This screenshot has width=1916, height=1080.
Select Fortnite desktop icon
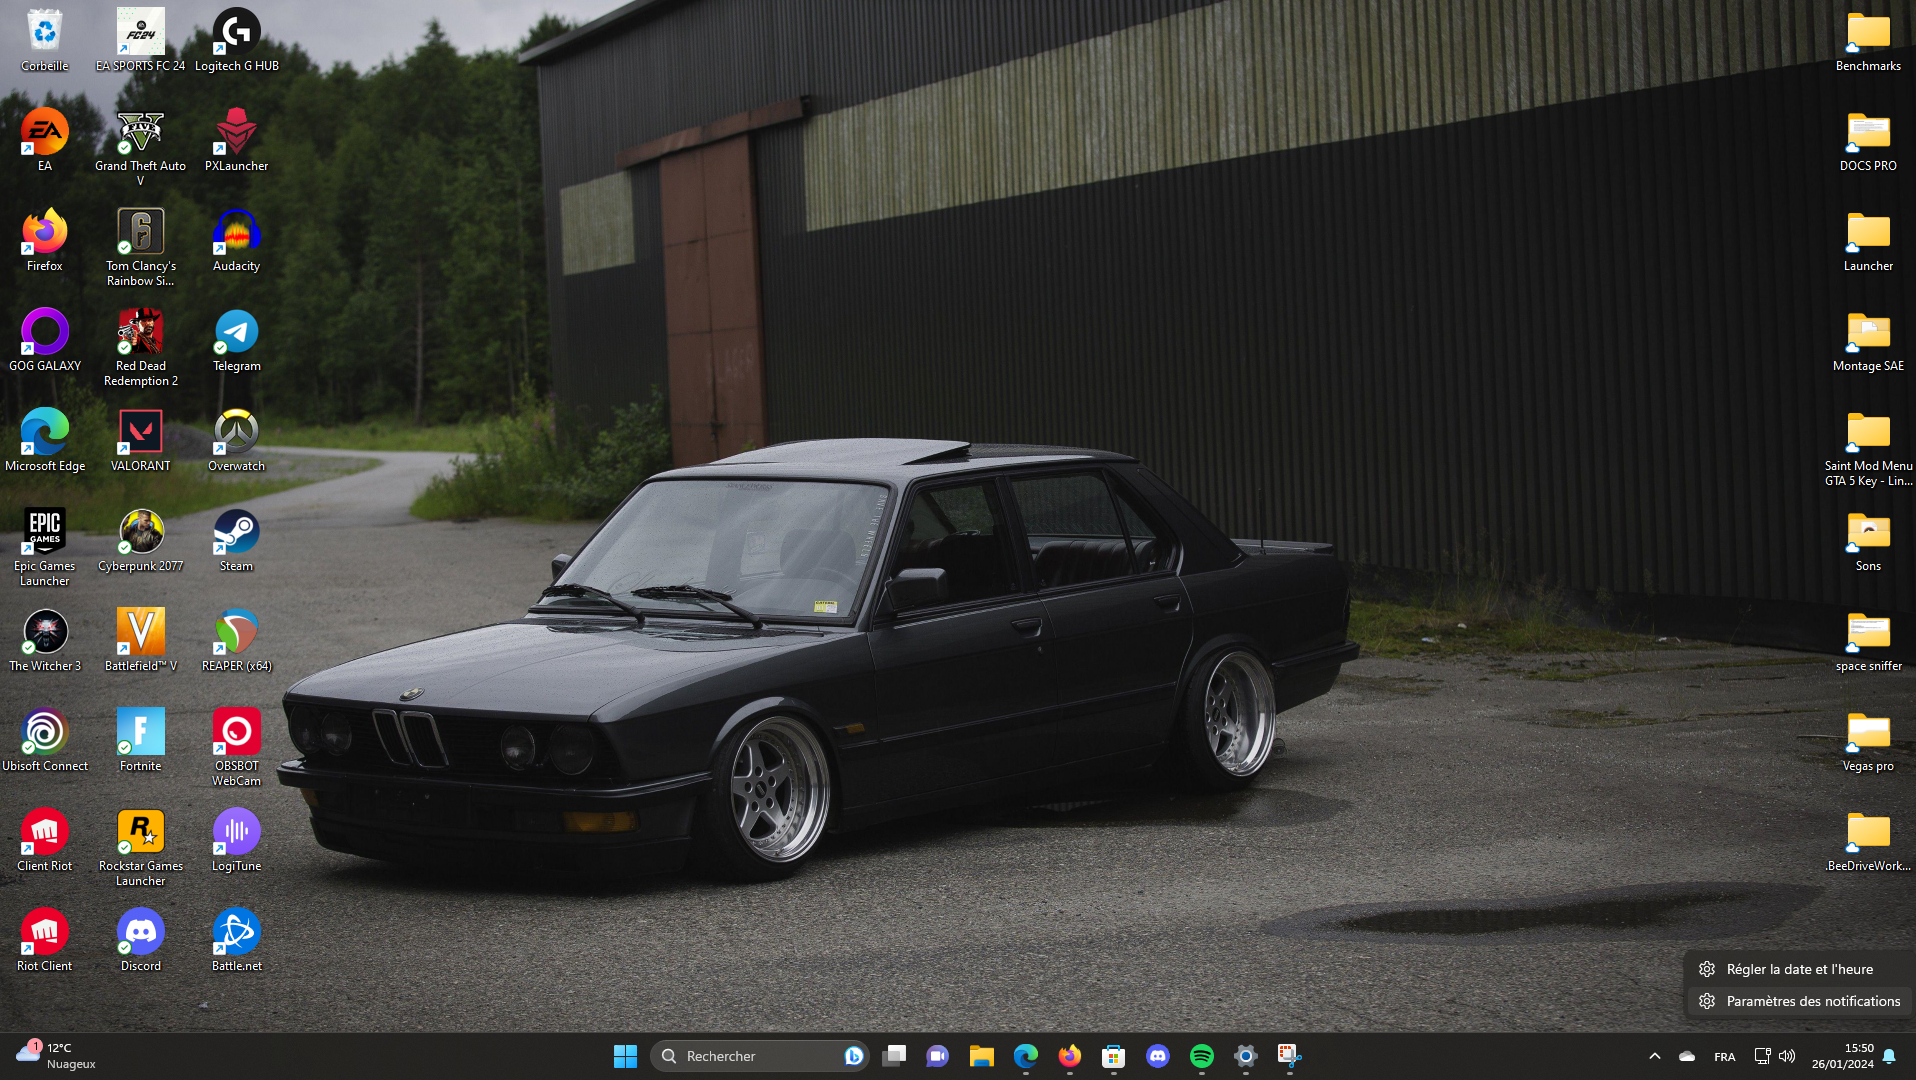click(140, 740)
